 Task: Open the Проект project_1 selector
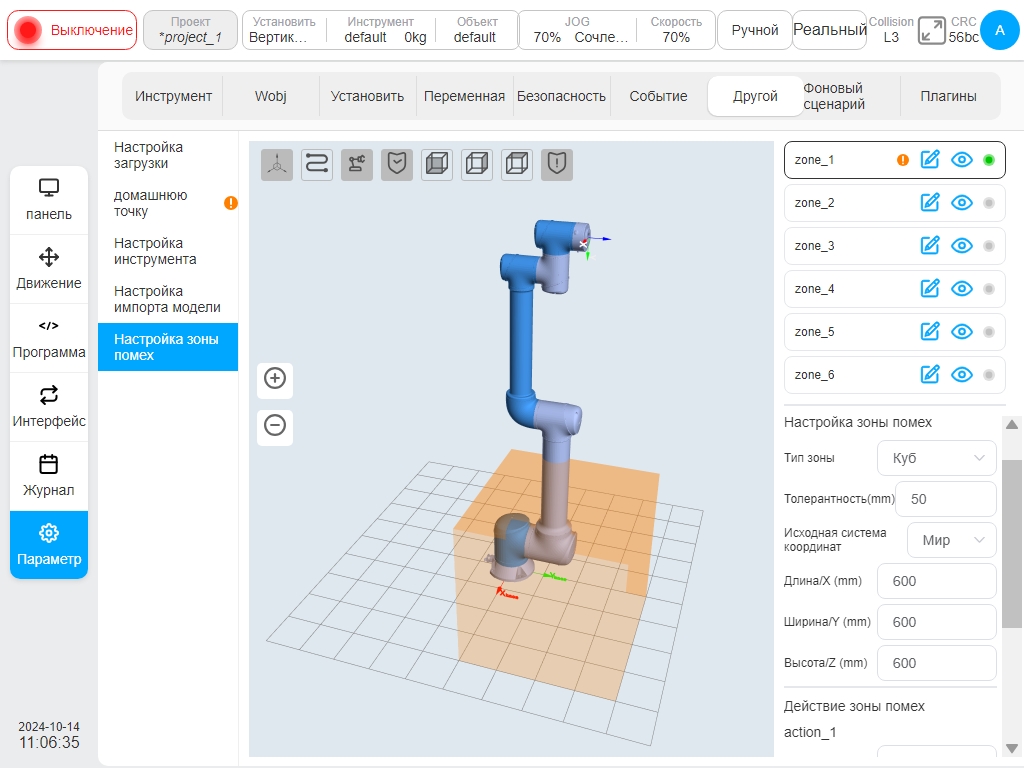[x=190, y=30]
